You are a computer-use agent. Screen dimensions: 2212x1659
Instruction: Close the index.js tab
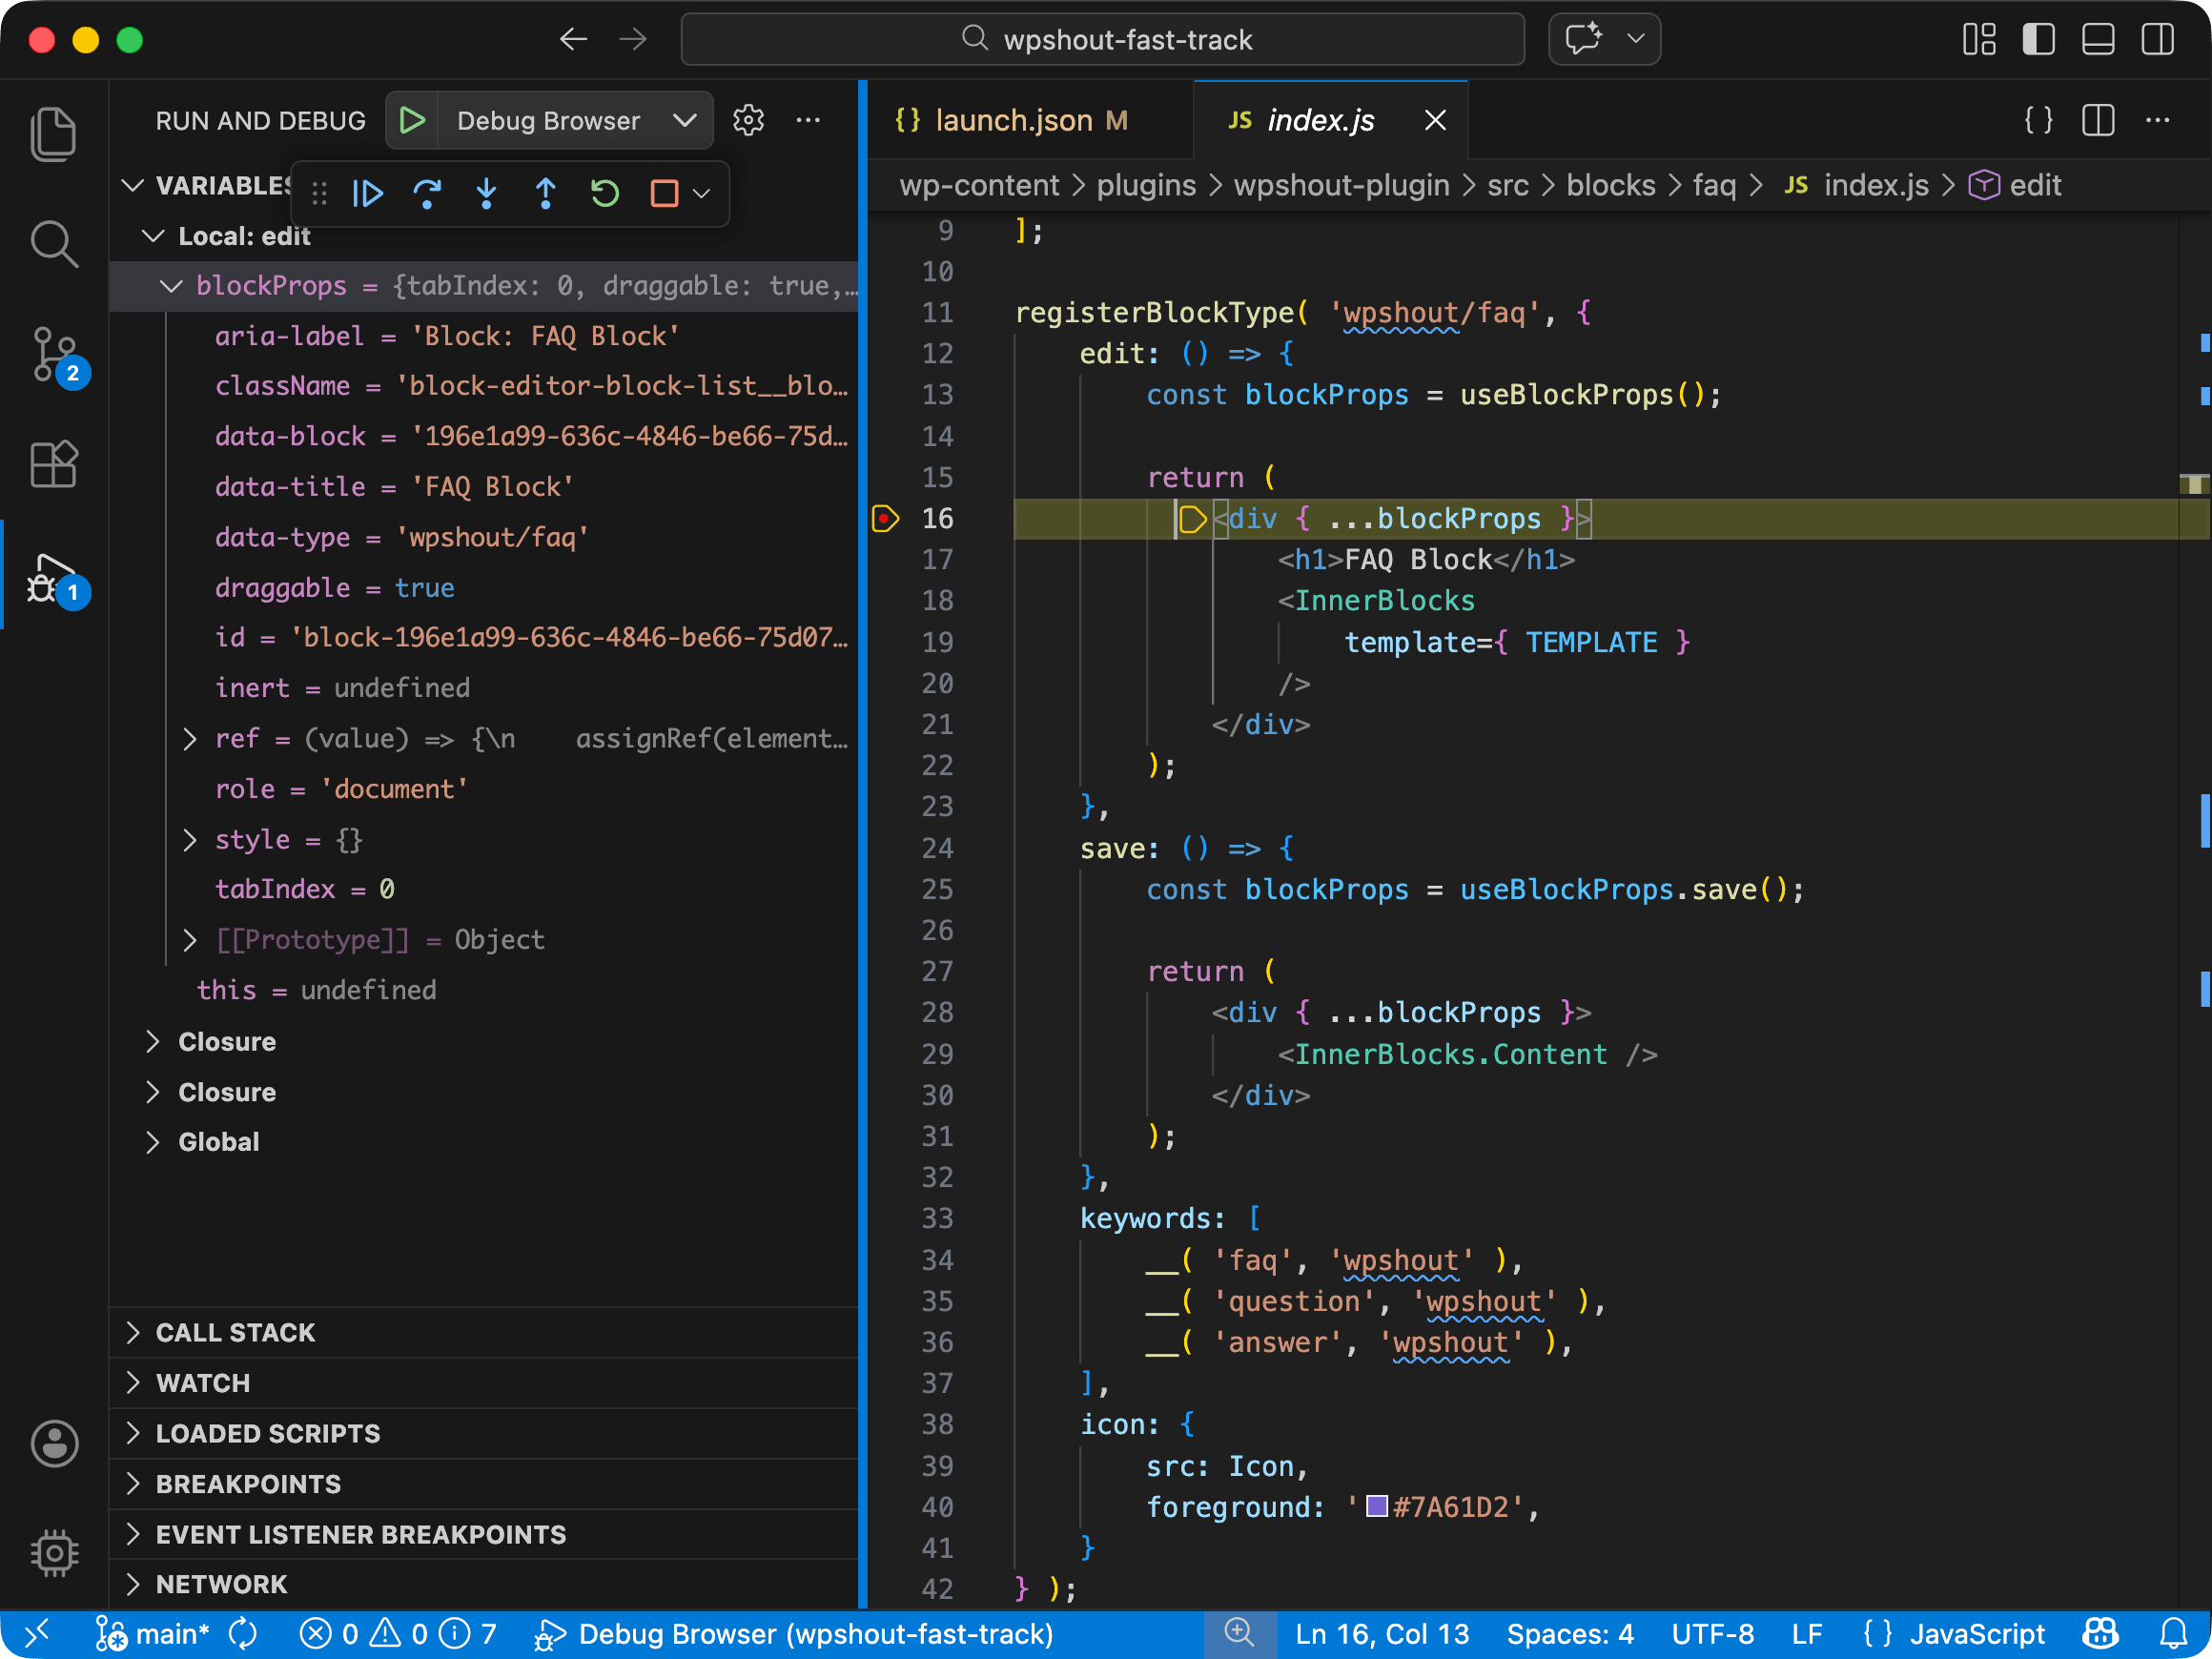[1435, 121]
